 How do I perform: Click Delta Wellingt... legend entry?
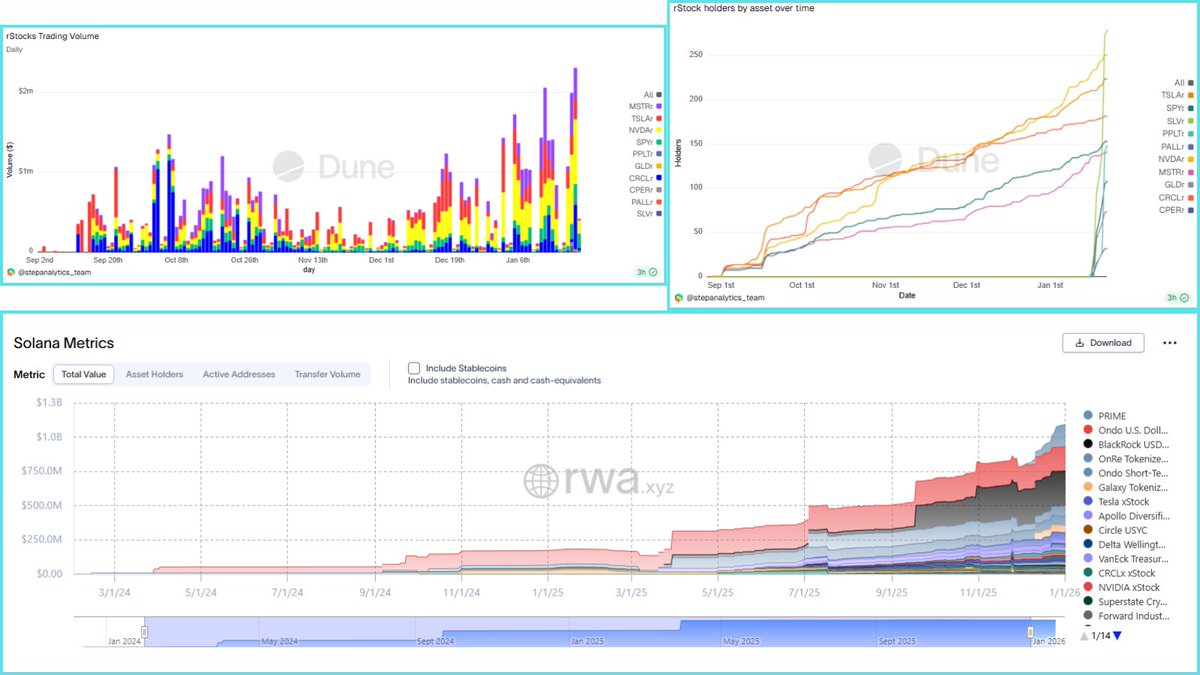coord(1124,544)
